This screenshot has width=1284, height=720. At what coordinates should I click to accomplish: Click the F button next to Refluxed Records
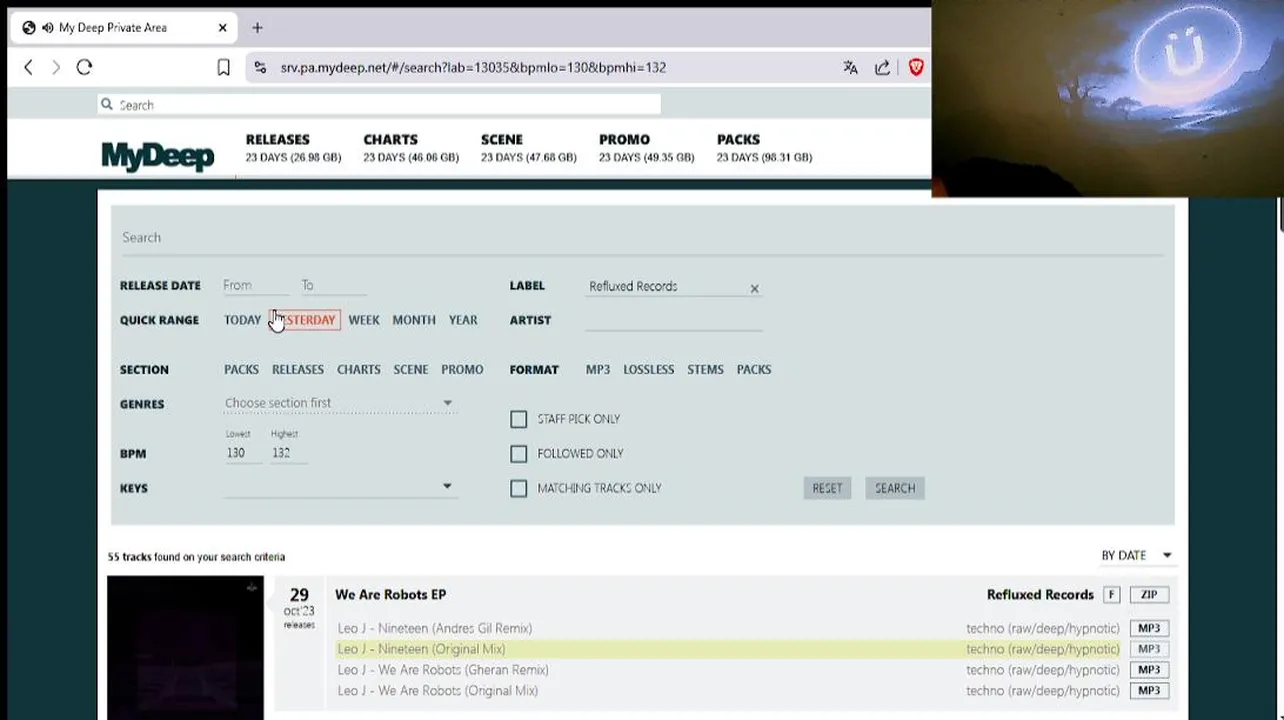pos(1111,594)
